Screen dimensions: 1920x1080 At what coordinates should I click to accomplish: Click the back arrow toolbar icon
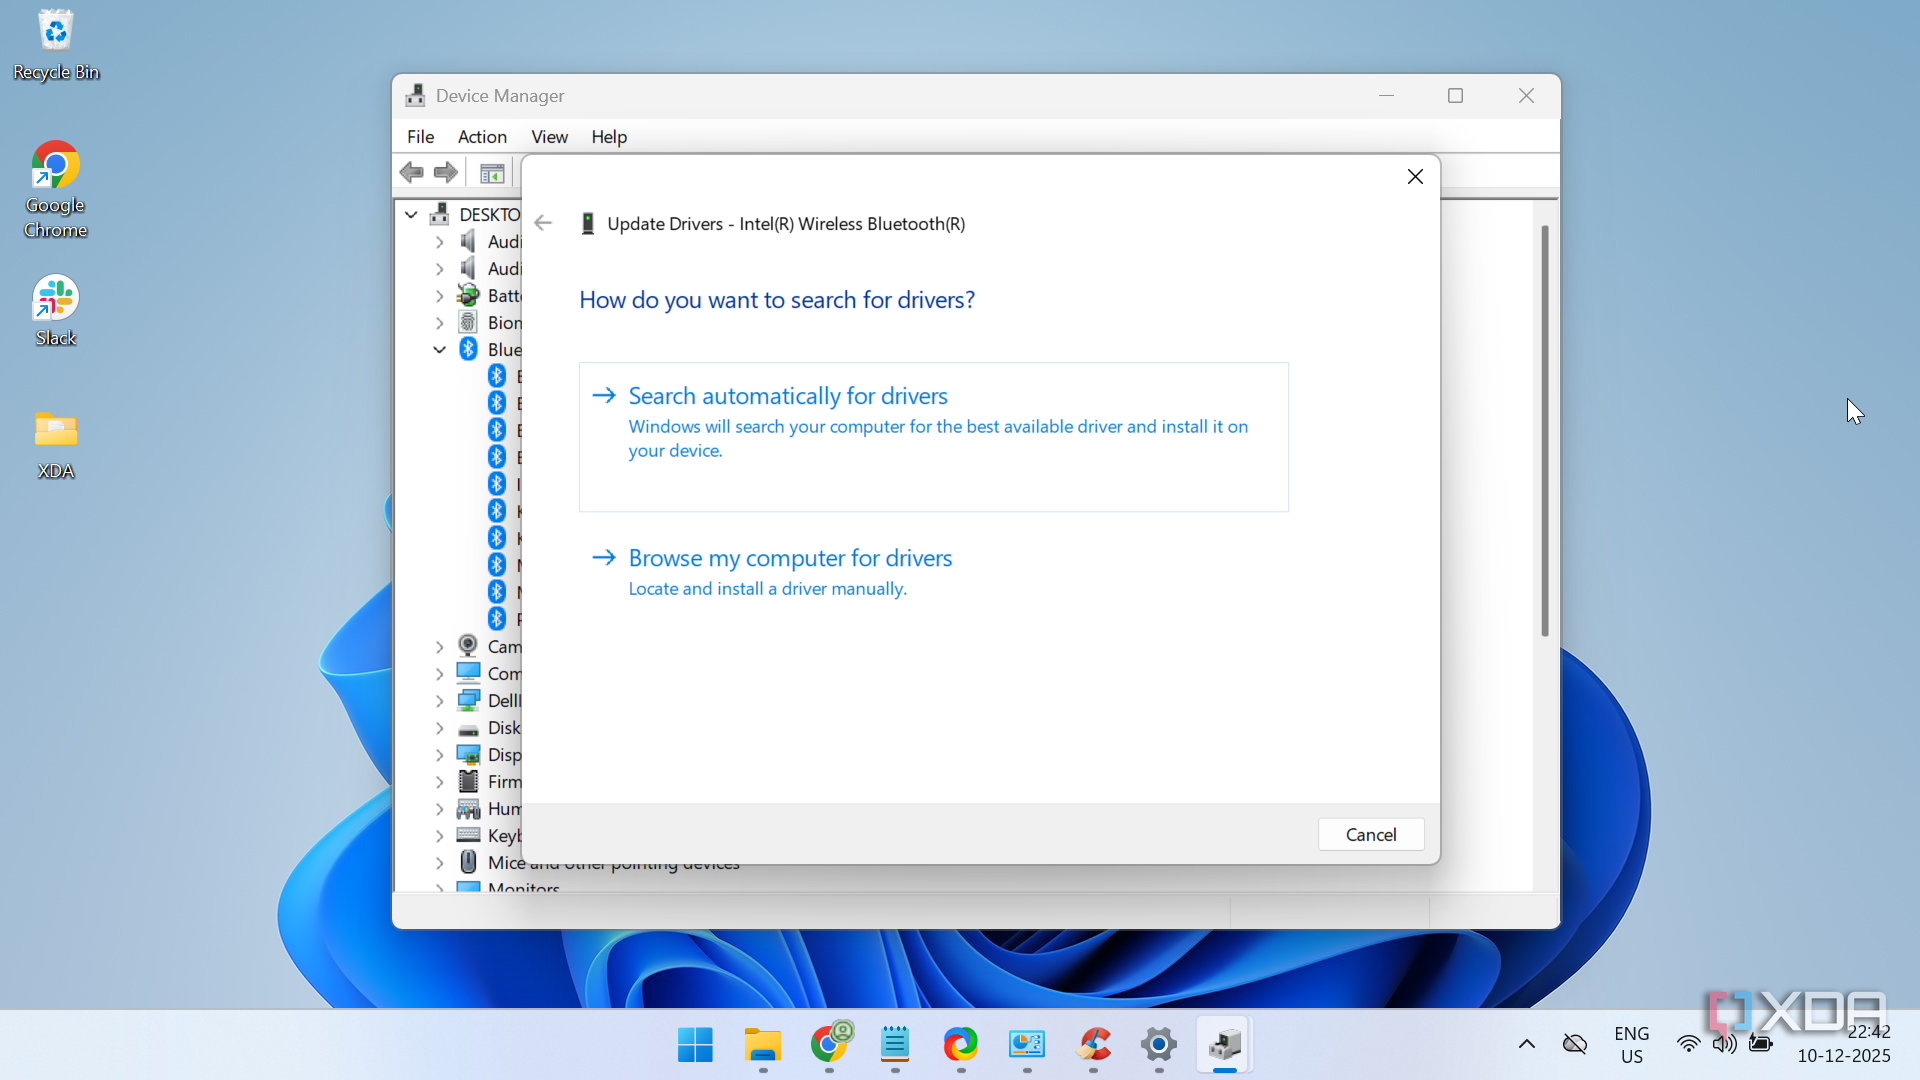point(411,172)
